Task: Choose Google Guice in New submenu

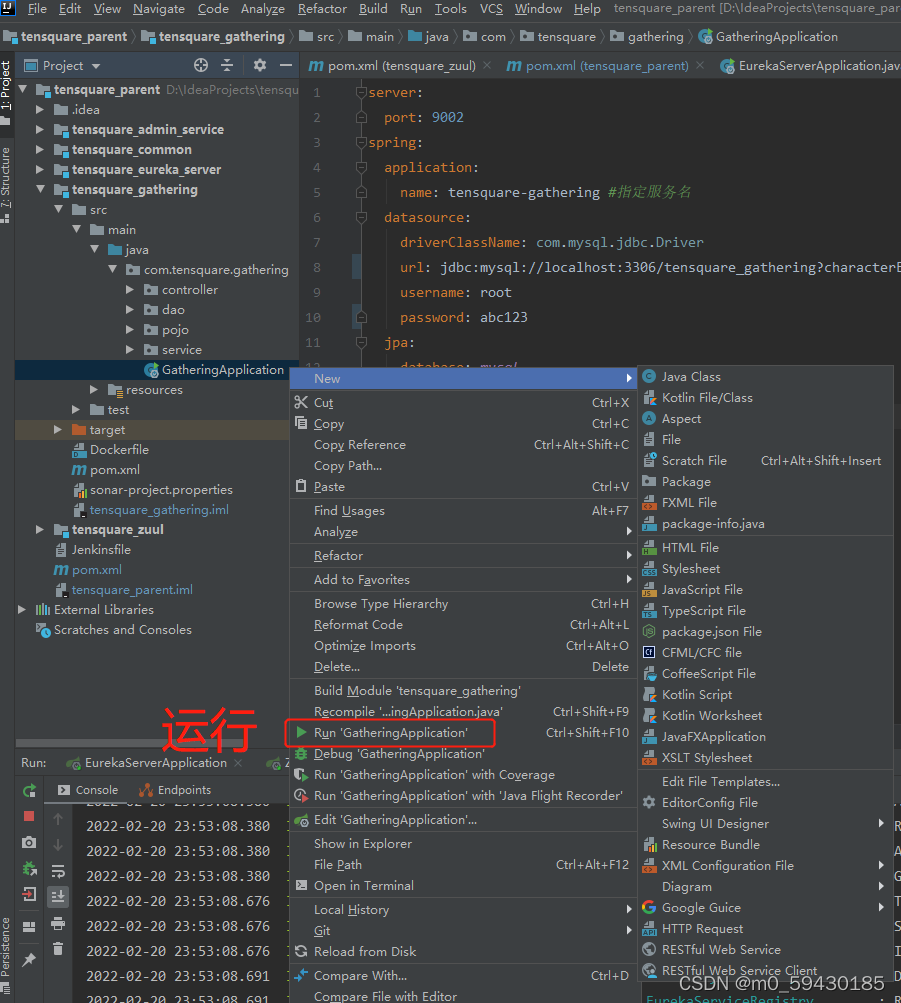Action: tap(765, 908)
